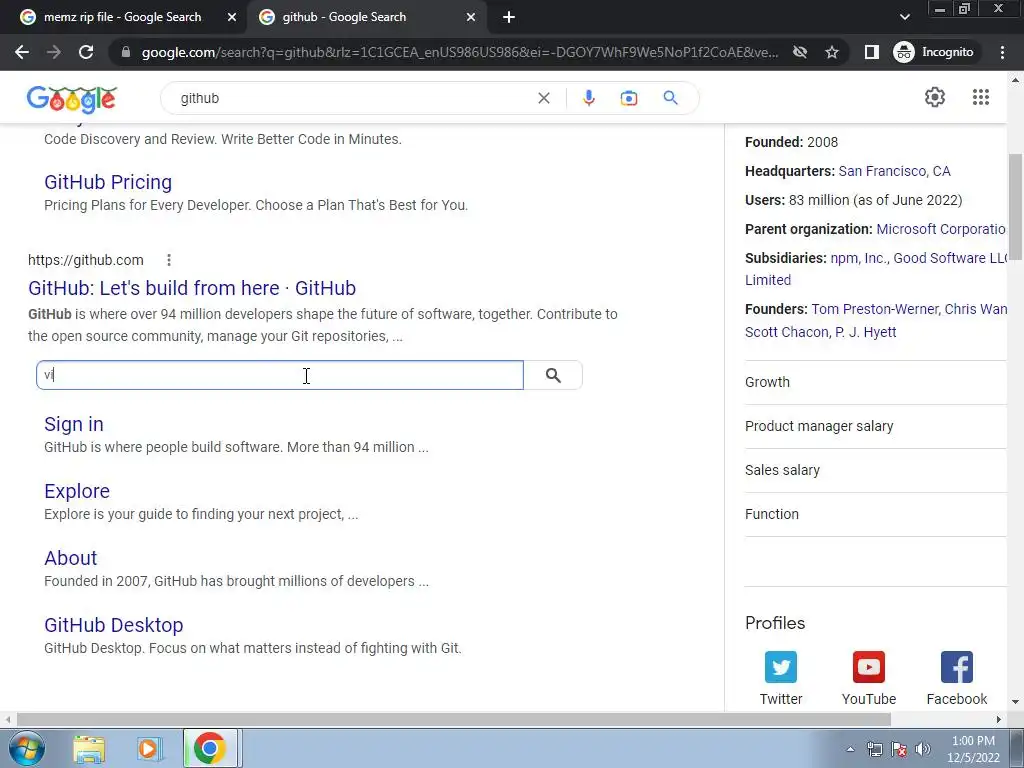Open the volume speaker tray icon
The width and height of the screenshot is (1024, 768).
(922, 749)
